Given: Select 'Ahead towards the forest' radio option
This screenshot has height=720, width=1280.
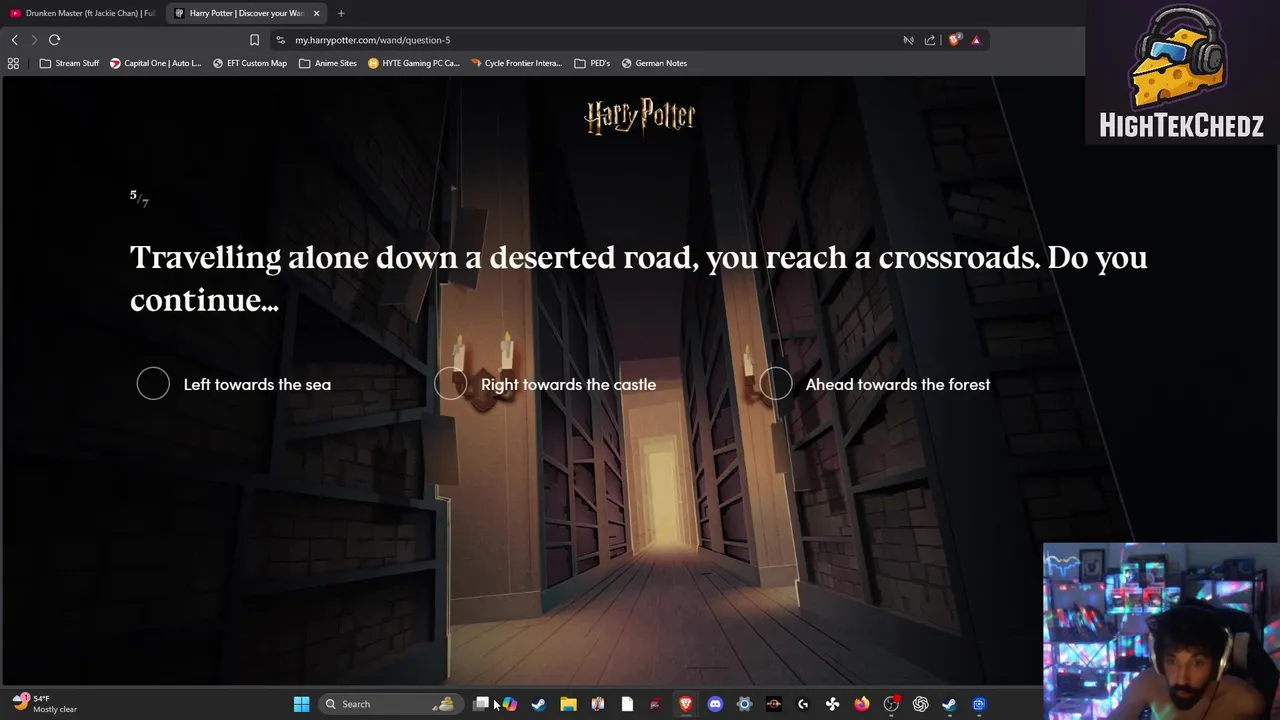Looking at the screenshot, I should 775,384.
